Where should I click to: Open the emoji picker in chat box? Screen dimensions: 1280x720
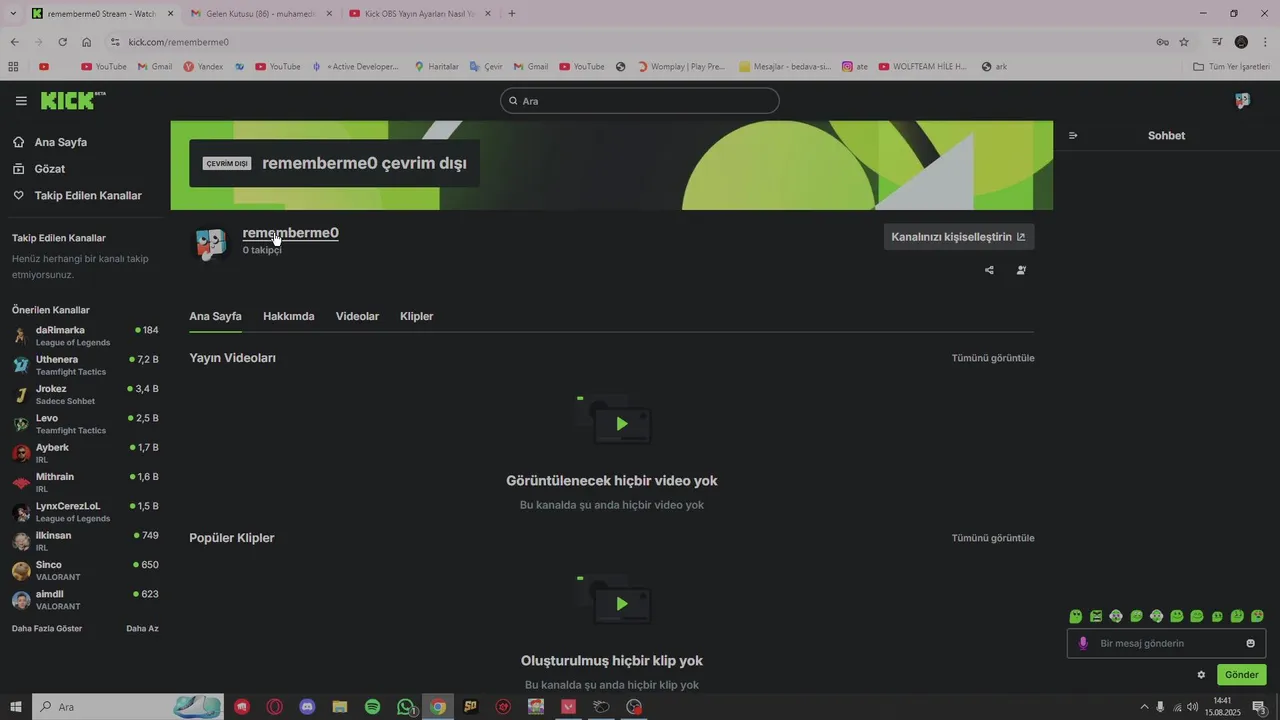point(1250,643)
